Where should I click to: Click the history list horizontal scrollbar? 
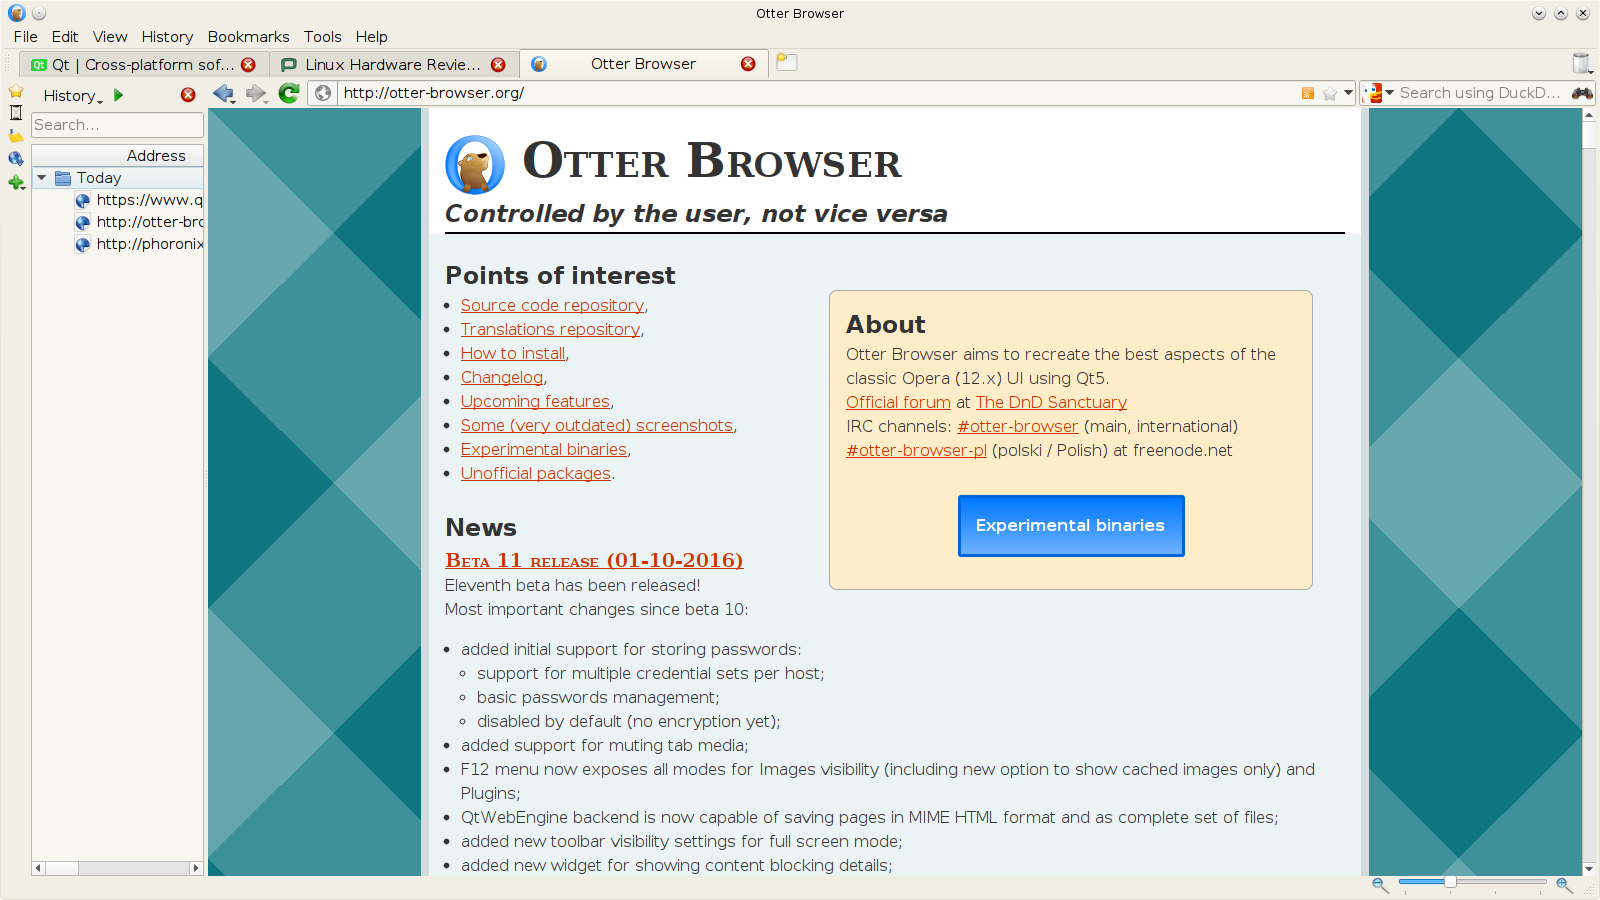tap(118, 868)
